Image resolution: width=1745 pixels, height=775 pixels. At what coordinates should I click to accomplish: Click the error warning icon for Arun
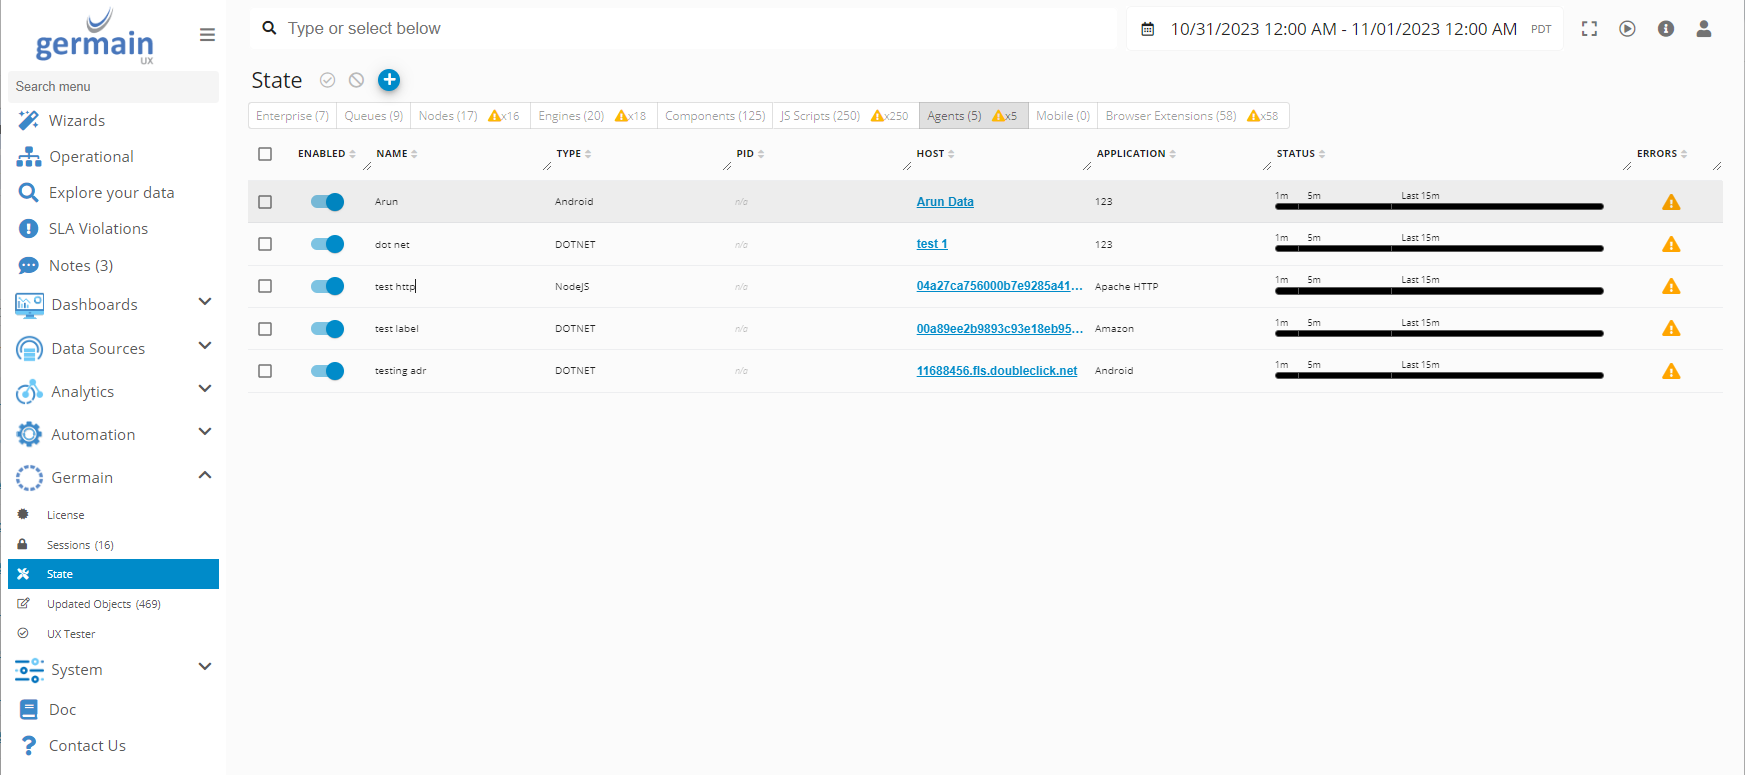pyautogui.click(x=1670, y=202)
